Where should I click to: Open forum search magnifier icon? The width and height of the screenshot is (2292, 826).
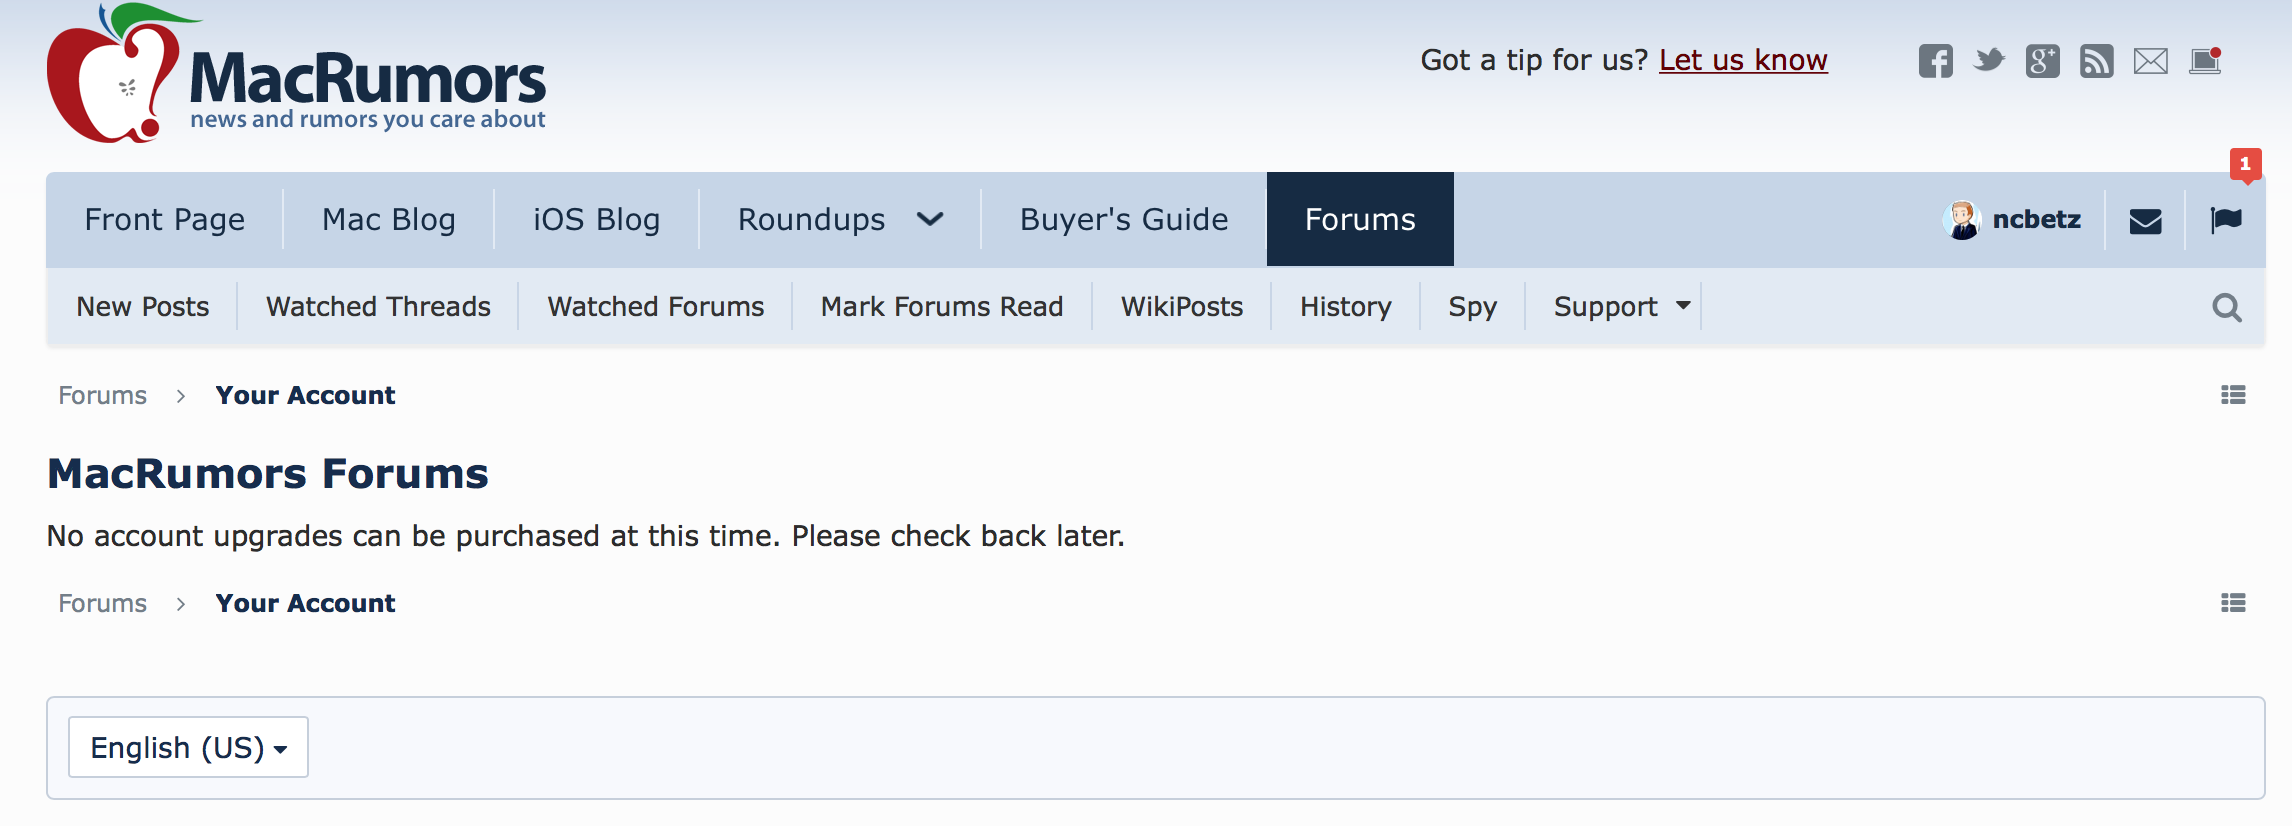(x=2226, y=307)
